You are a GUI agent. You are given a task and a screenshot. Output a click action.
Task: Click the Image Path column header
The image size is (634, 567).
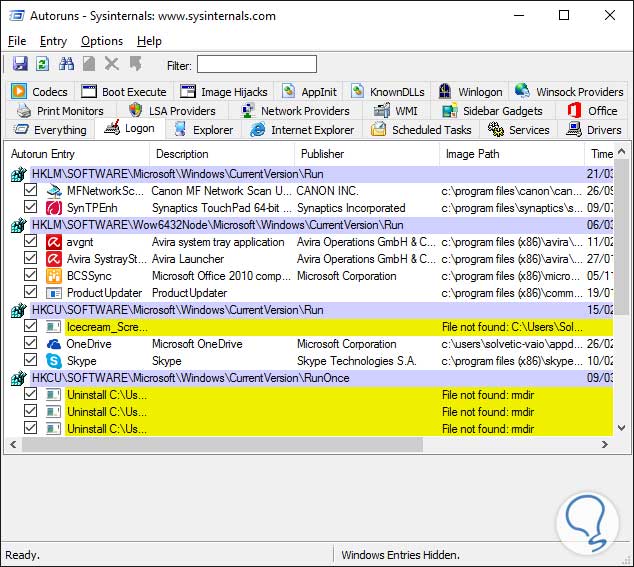(x=472, y=154)
